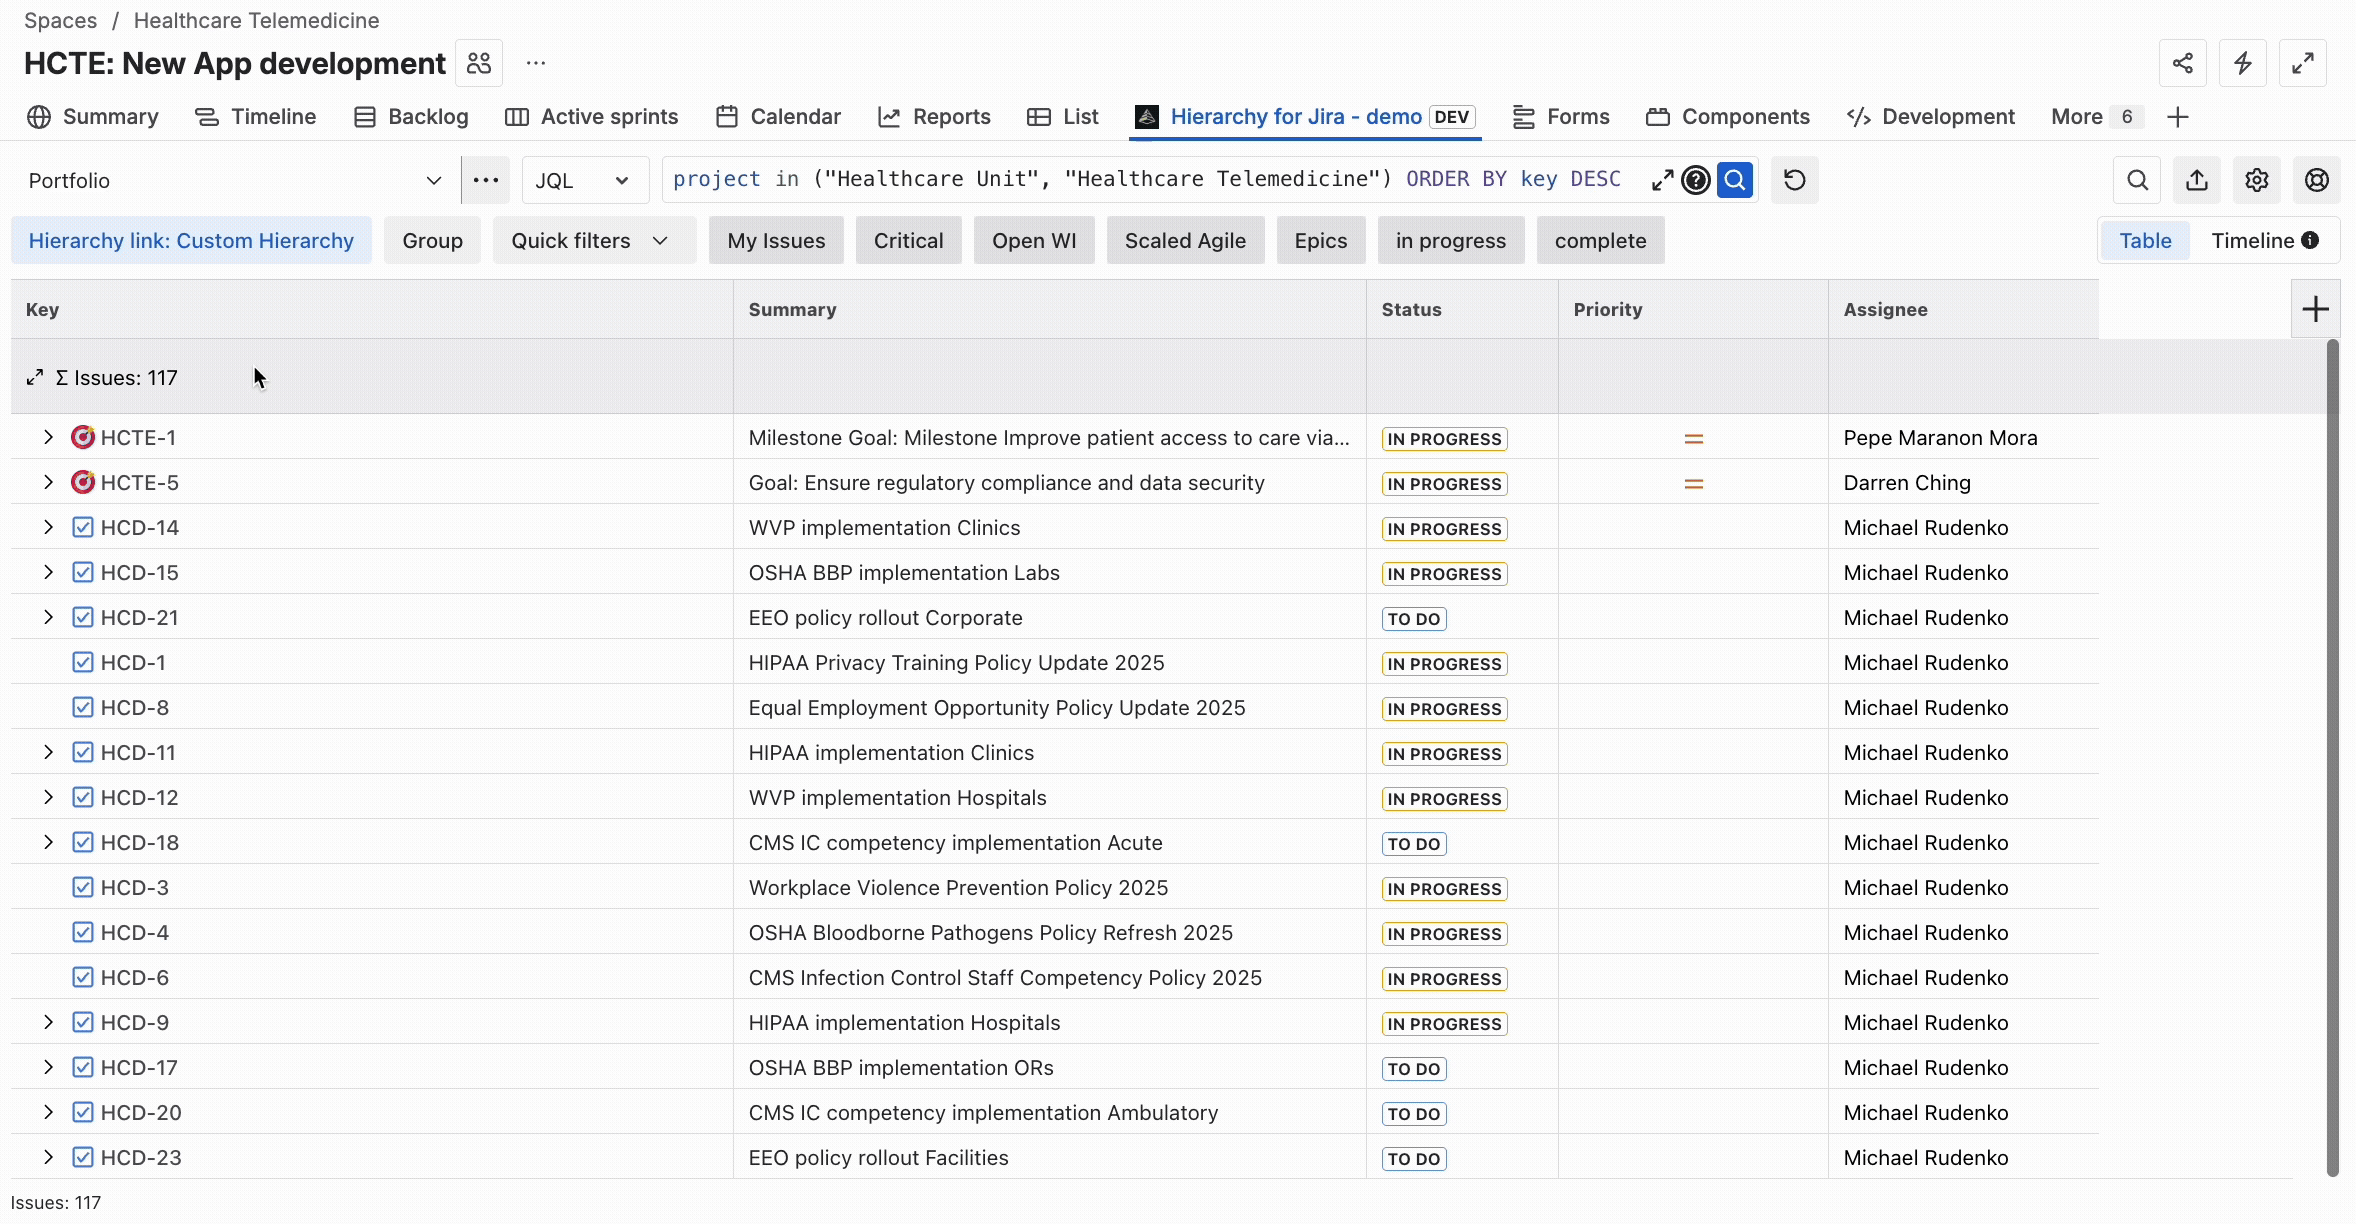2356x1224 pixels.
Task: Expand the HCD-14 row
Action: [48, 527]
